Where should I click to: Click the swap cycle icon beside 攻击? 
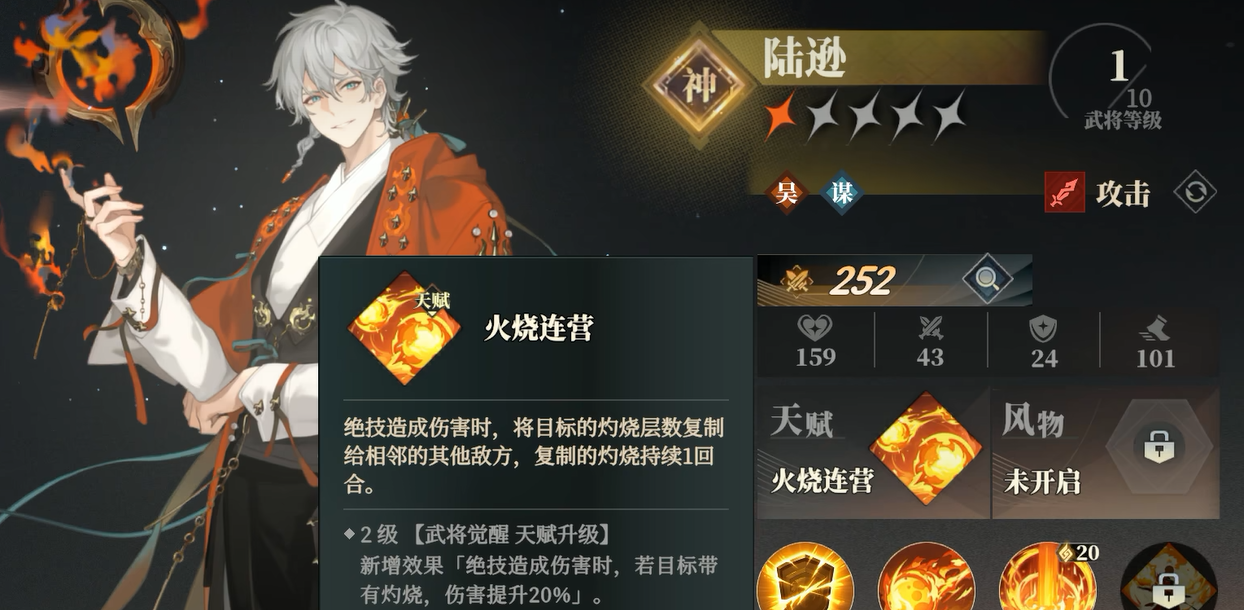(1195, 192)
